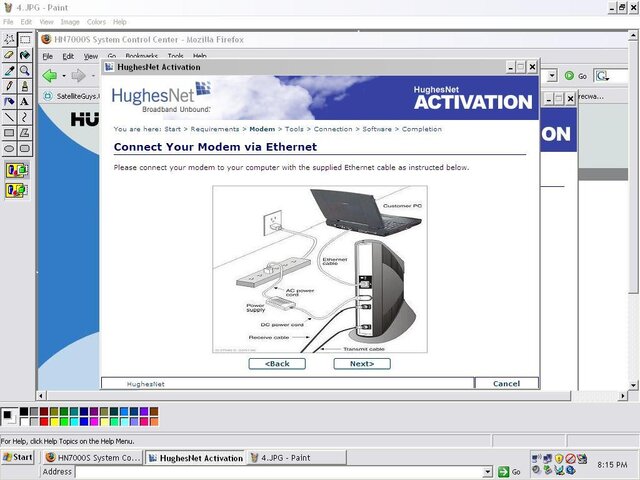Viewport: 640px width, 480px height.
Task: Choose the opaque selection option icon
Action: coord(17,170)
